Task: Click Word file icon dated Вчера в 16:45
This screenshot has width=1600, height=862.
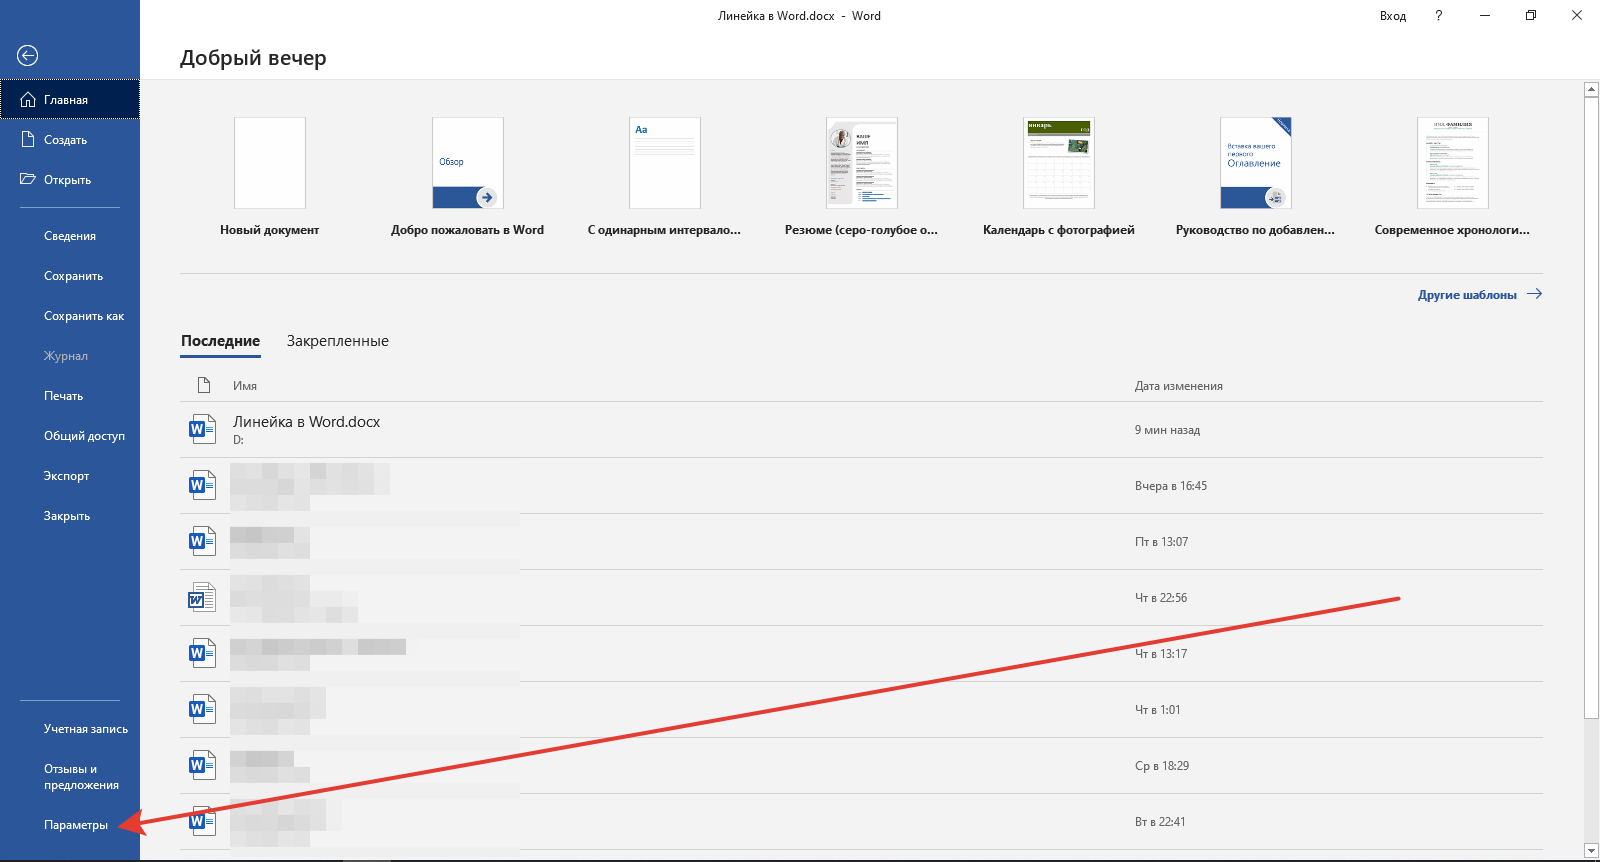Action: pos(202,485)
